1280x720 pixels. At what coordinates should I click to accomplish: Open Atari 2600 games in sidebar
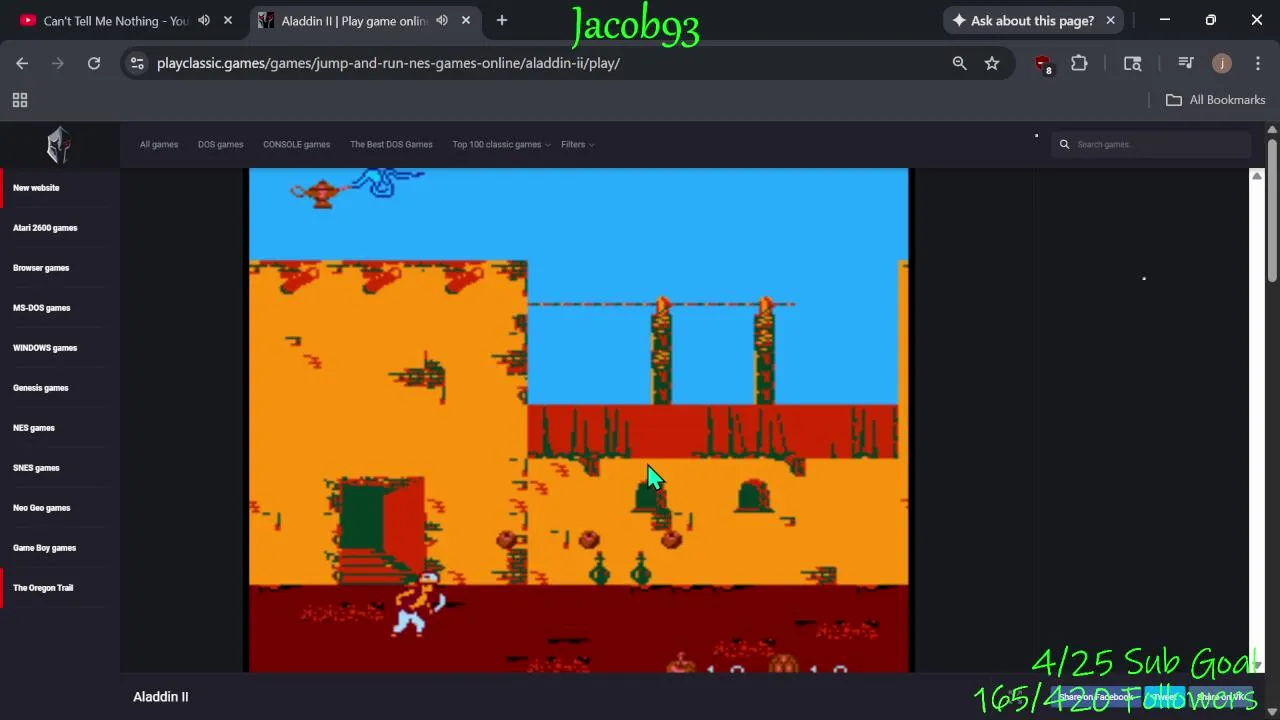coord(45,228)
